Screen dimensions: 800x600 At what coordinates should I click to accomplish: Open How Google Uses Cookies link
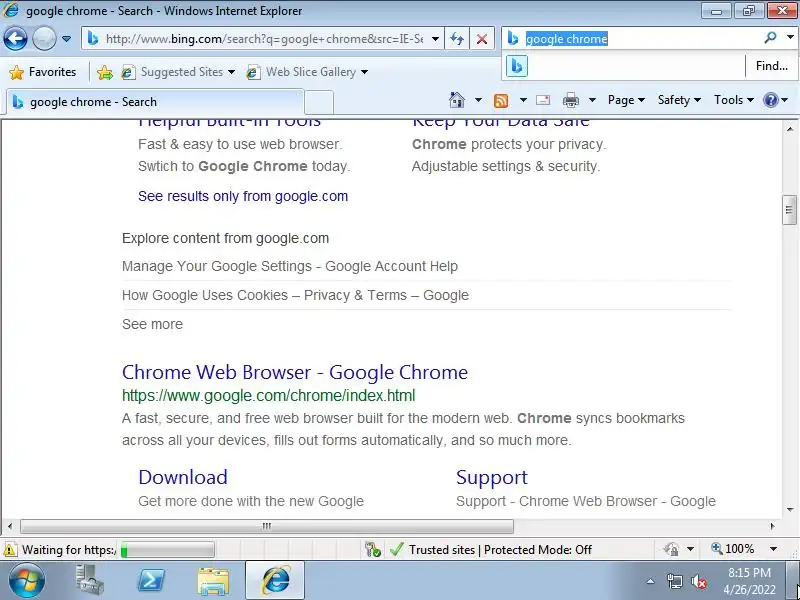295,295
